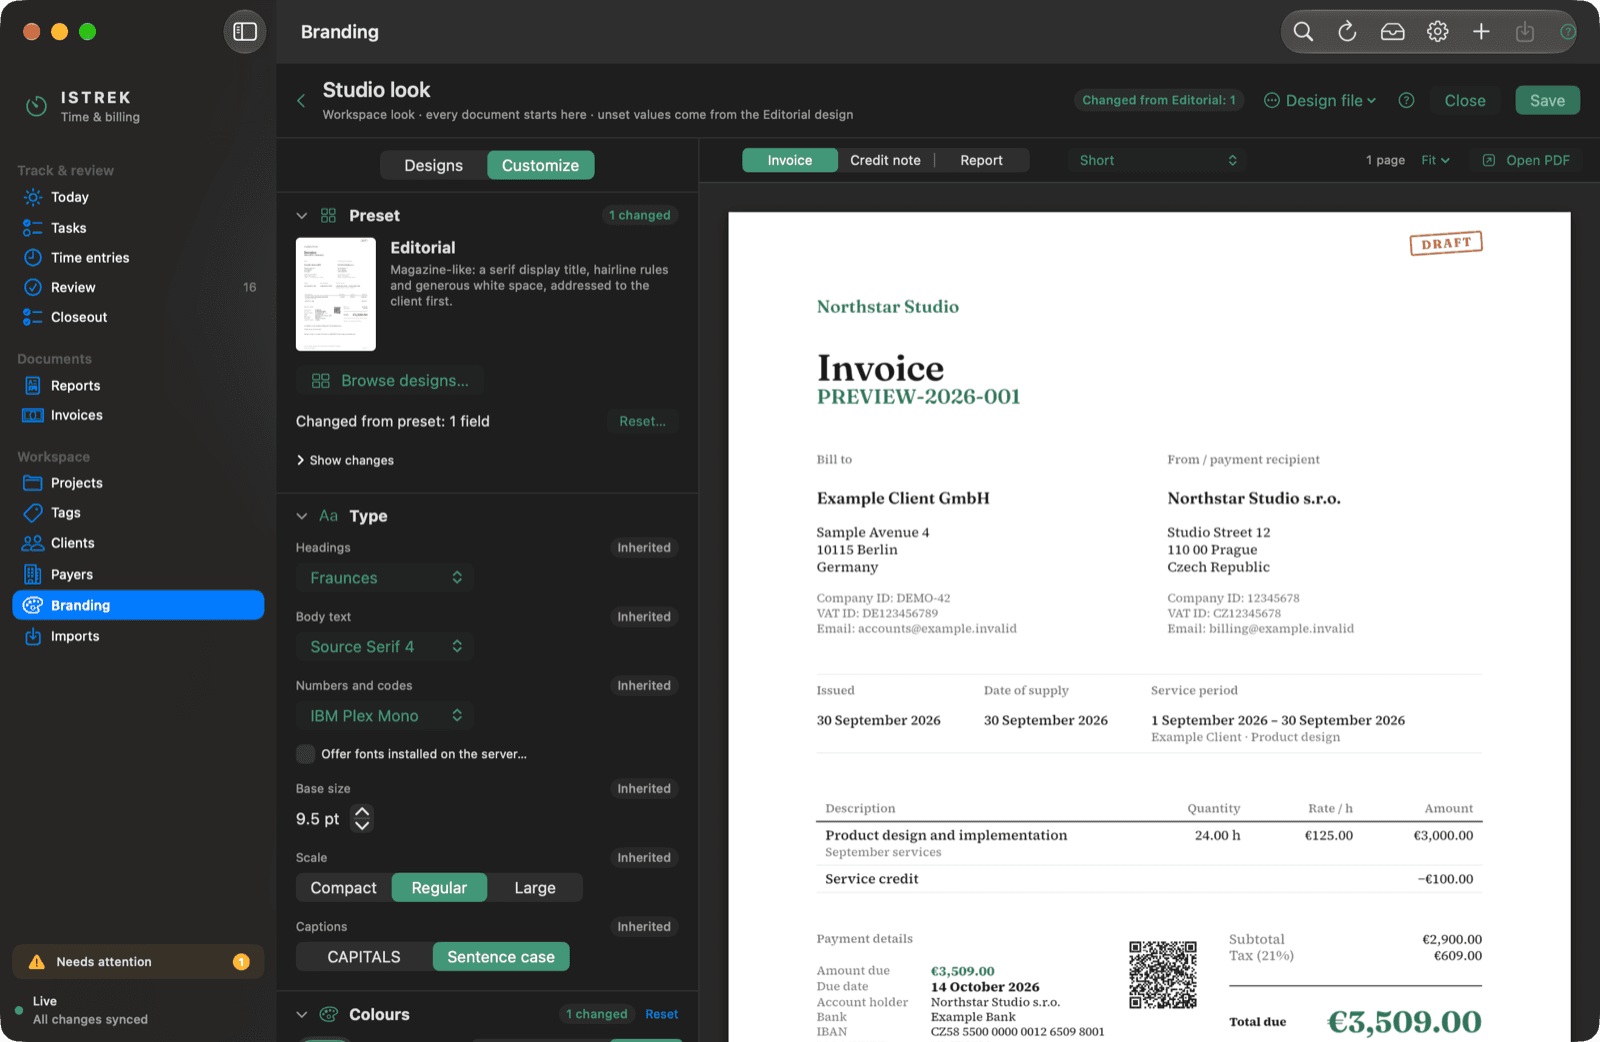Click Browse designs button
The image size is (1600, 1042).
(390, 381)
